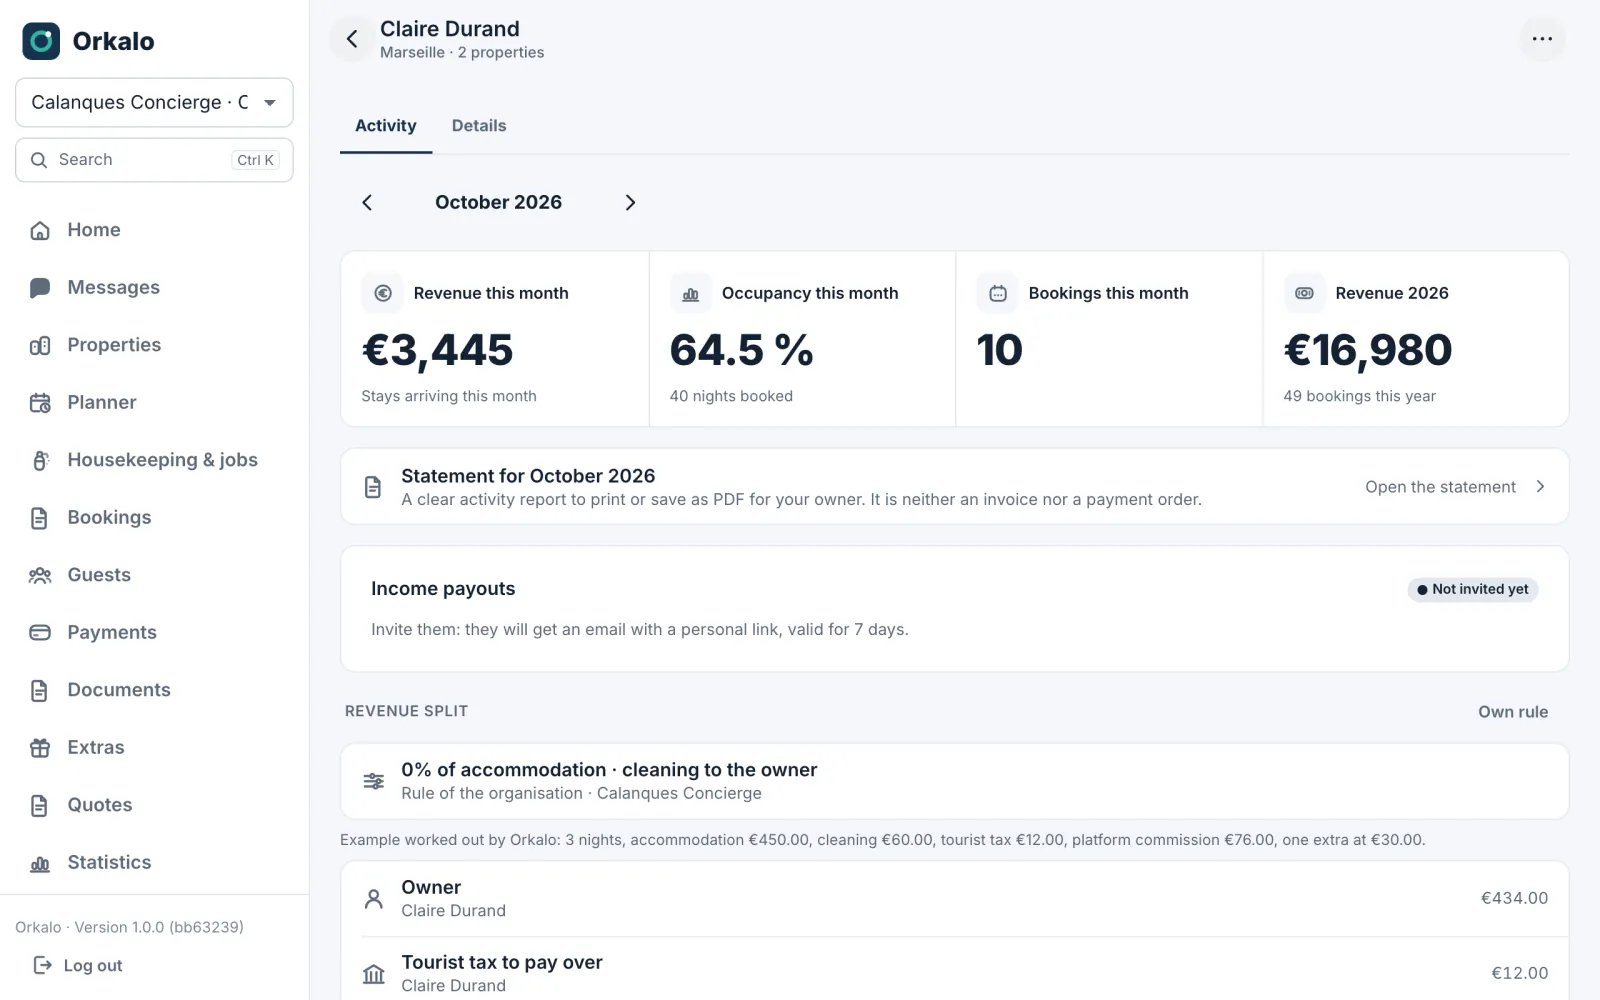Screen dimensions: 1600x1000
Task: Click the October 2026 month label
Action: [498, 203]
